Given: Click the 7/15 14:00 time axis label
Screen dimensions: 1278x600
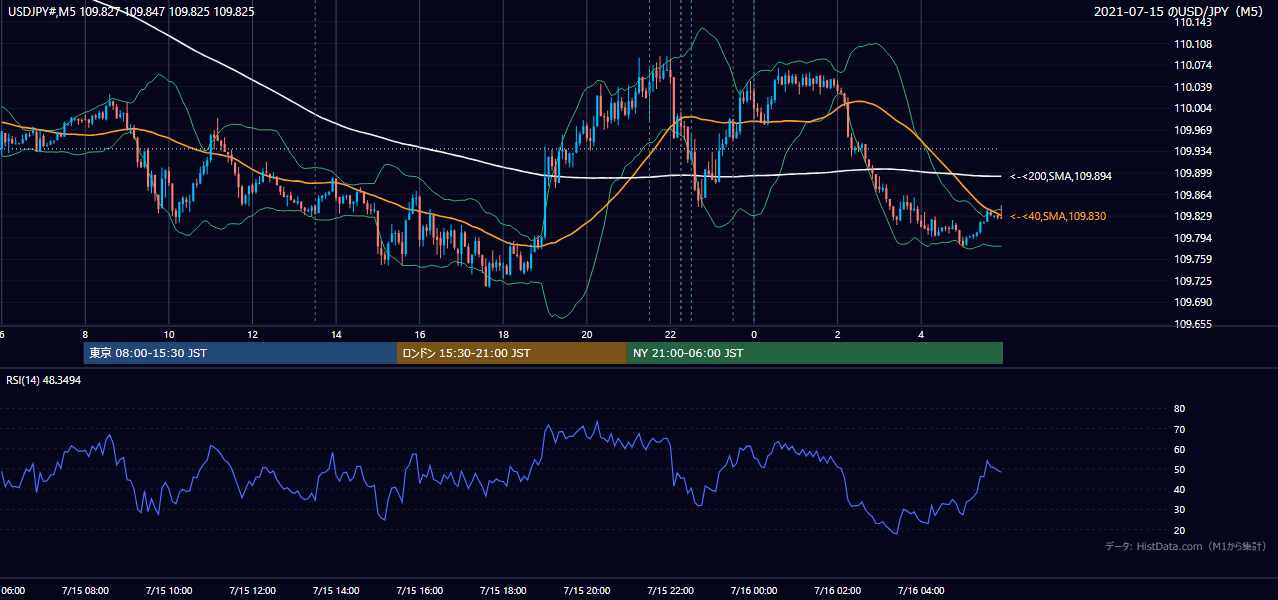Looking at the screenshot, I should click(336, 590).
